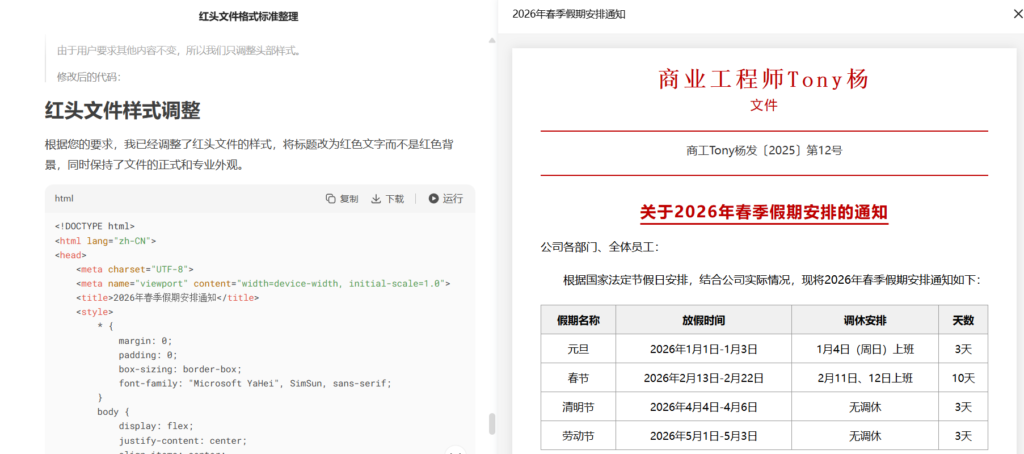The image size is (1024, 454).
Task: Click the 春节 row in the holiday table
Action: tap(578, 378)
